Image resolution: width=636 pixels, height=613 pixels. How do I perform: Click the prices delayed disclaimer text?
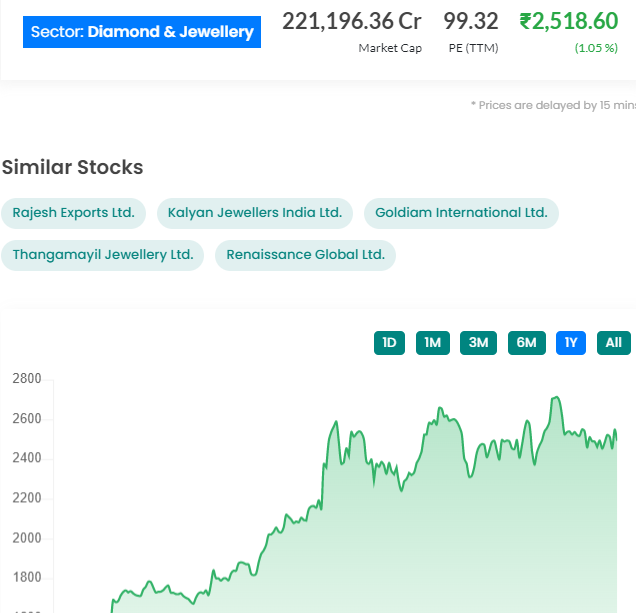click(553, 105)
